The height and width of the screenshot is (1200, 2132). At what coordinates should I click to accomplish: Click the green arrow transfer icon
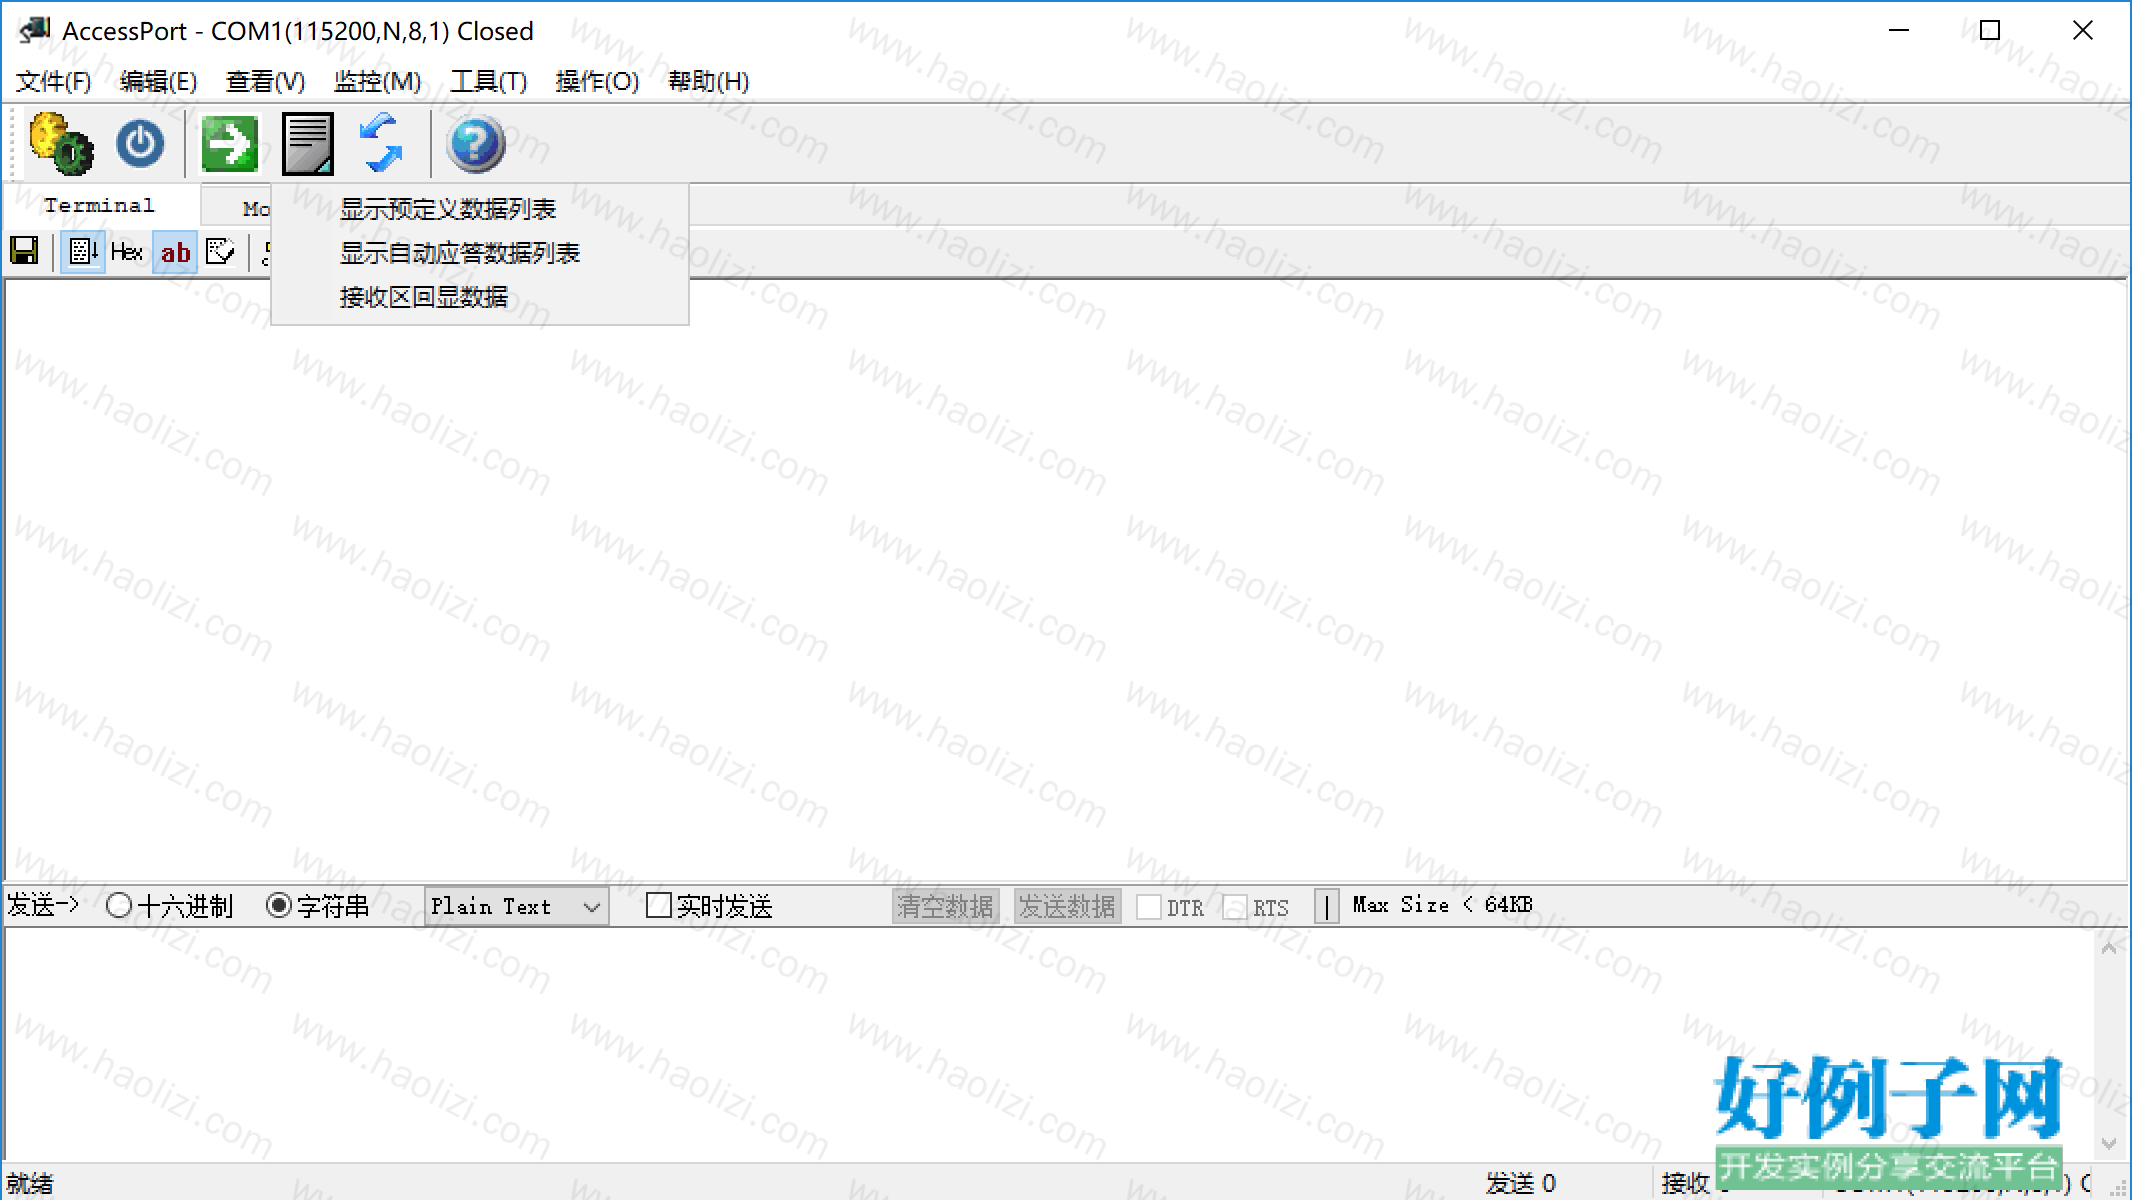[x=229, y=144]
